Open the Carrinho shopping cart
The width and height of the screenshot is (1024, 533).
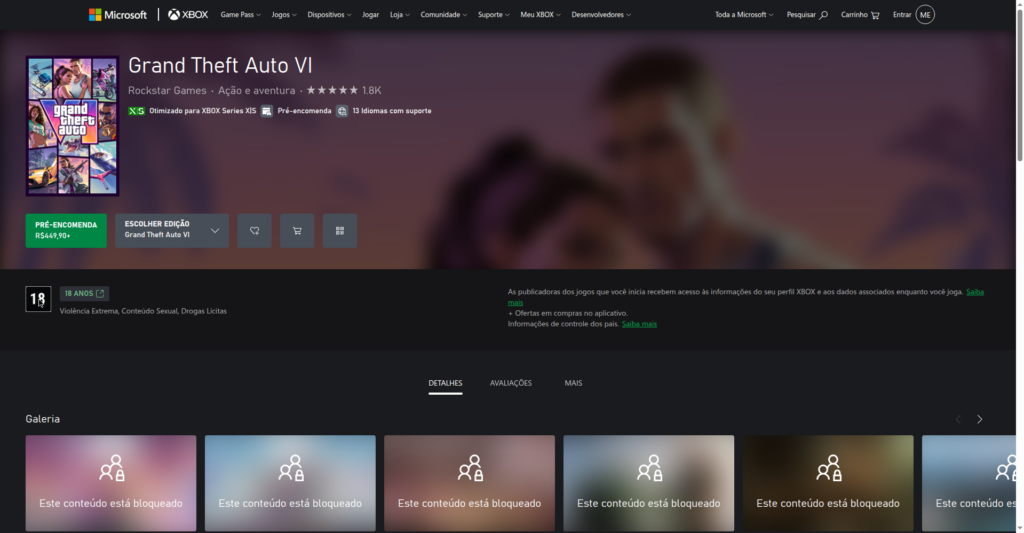pyautogui.click(x=860, y=14)
